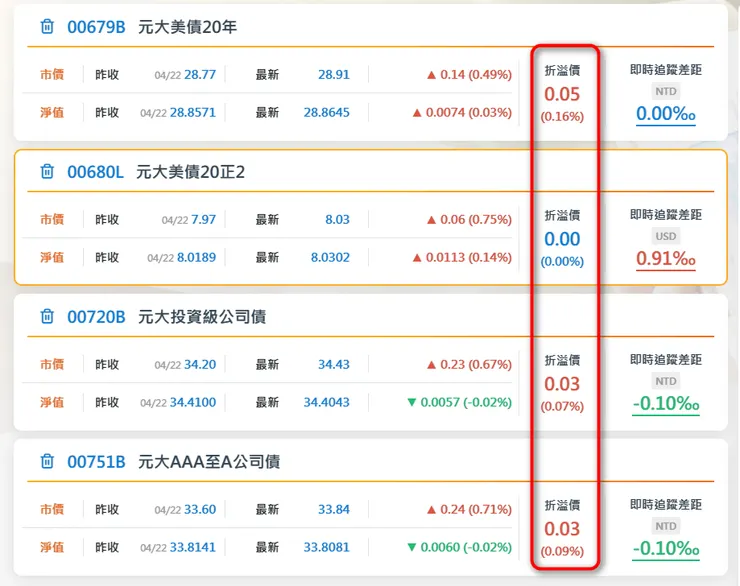Click the -0.10‰ tracking difference of 00720B
Viewport: 740px width, 586px height.
click(x=665, y=403)
